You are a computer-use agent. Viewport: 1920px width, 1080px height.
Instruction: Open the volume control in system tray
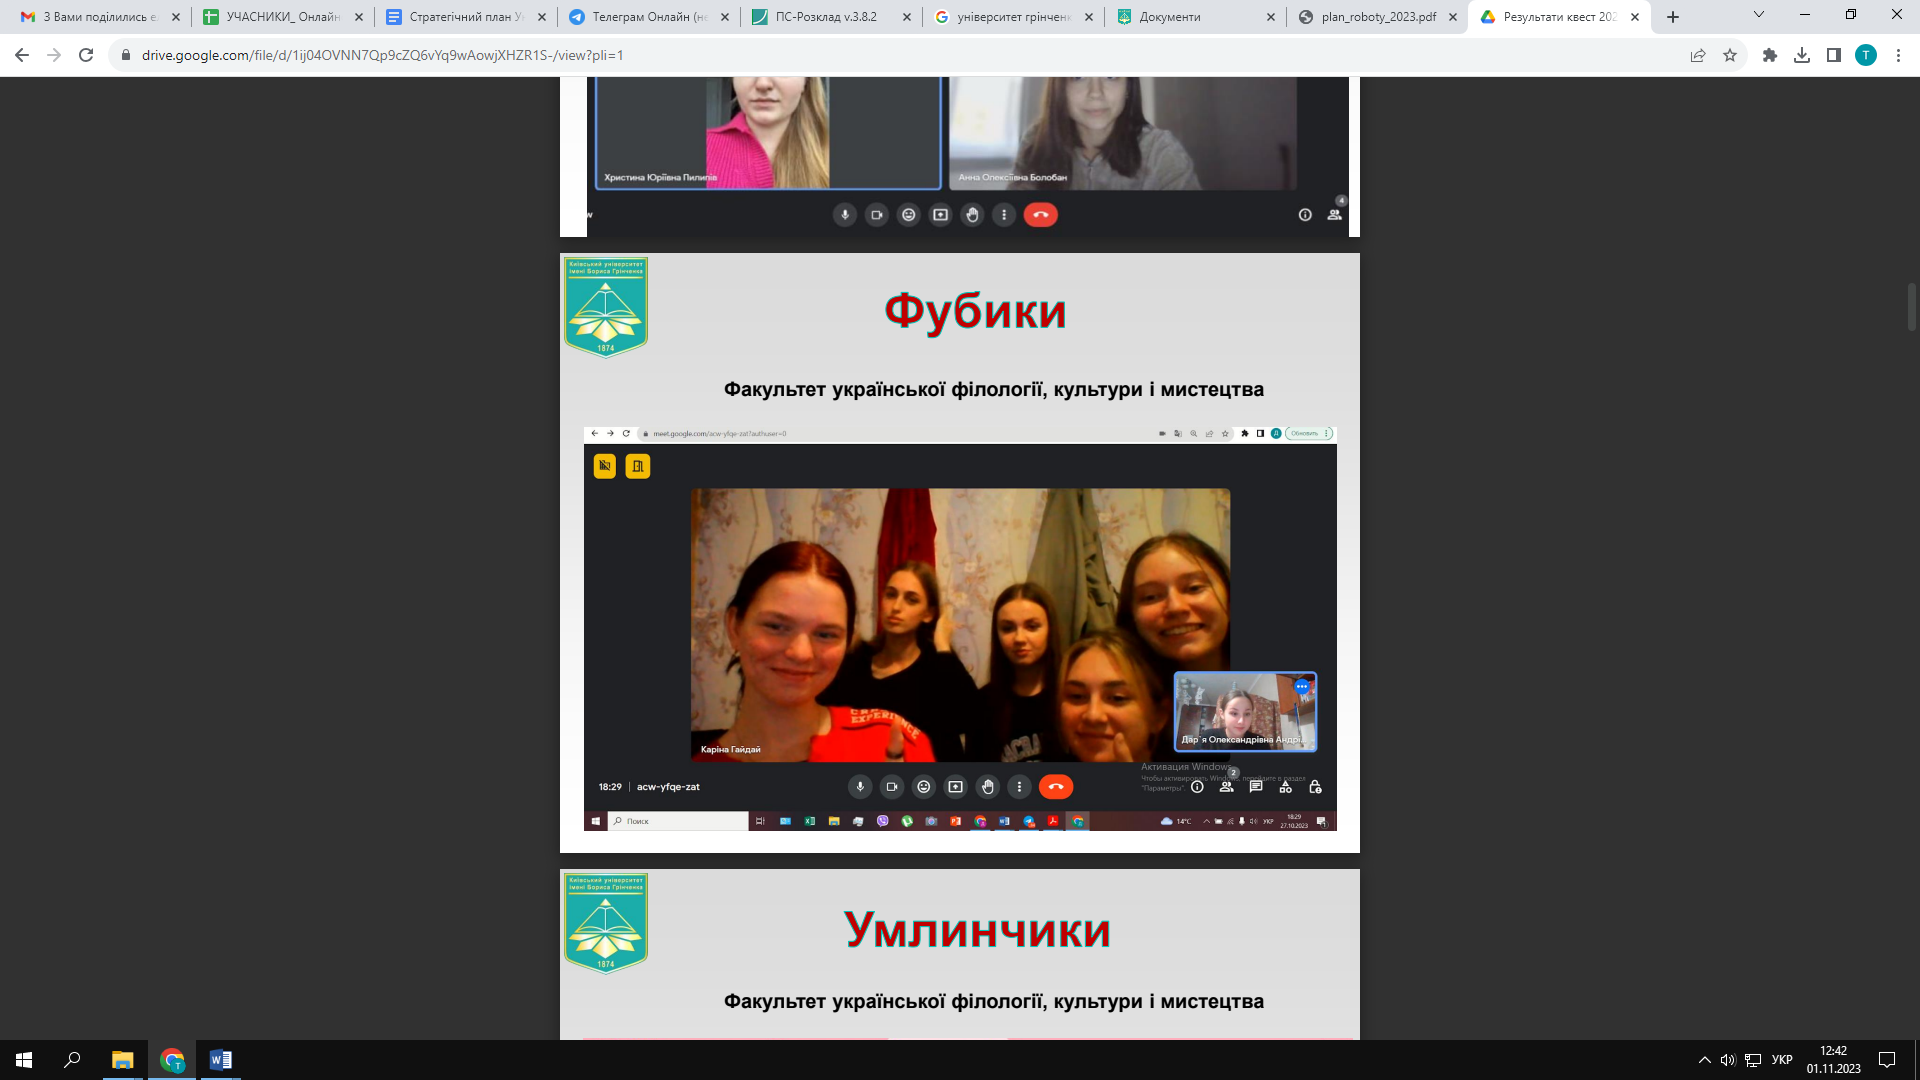click(x=1728, y=1060)
